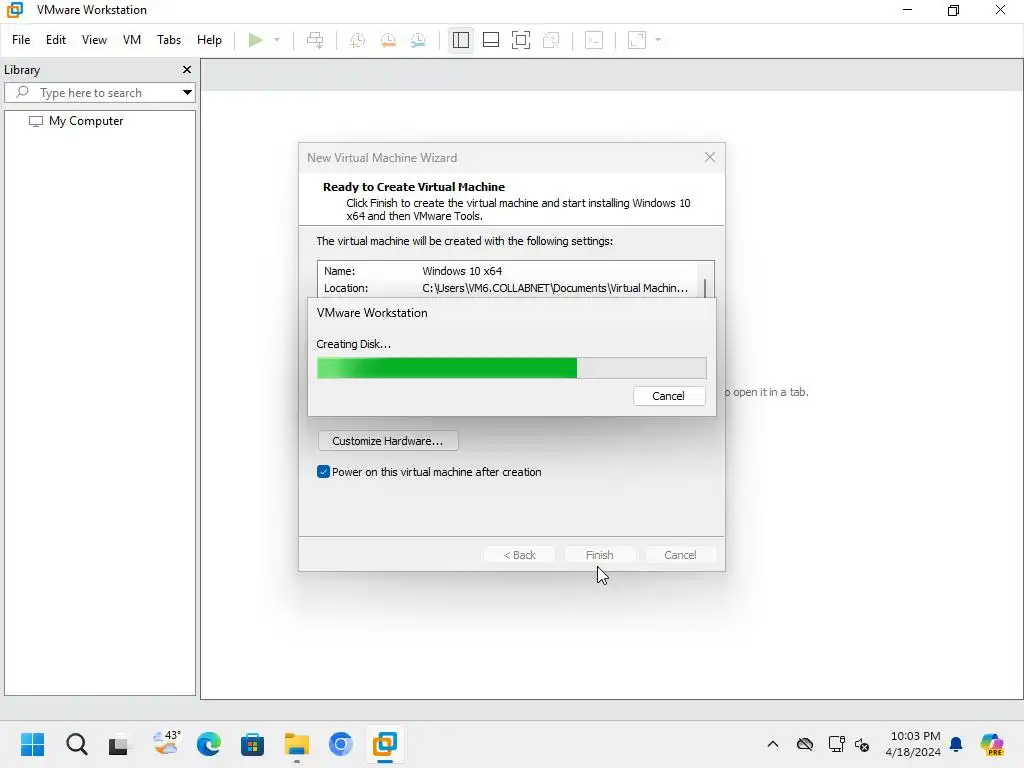Click the Unity mode toolbar icon
Image resolution: width=1024 pixels, height=768 pixels.
[551, 40]
